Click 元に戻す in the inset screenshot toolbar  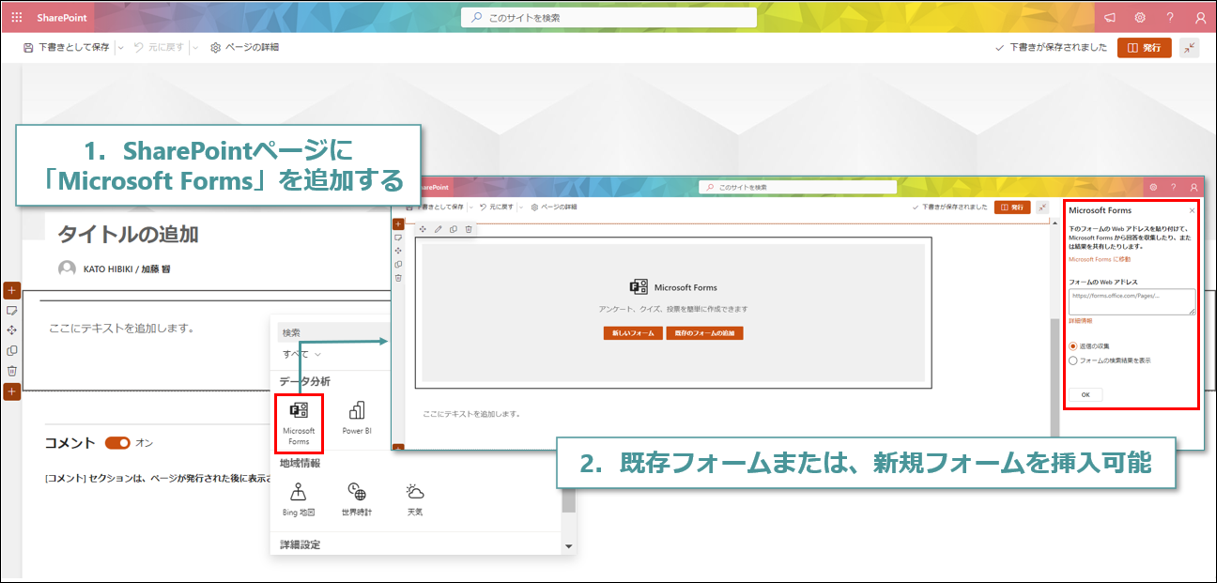497,207
